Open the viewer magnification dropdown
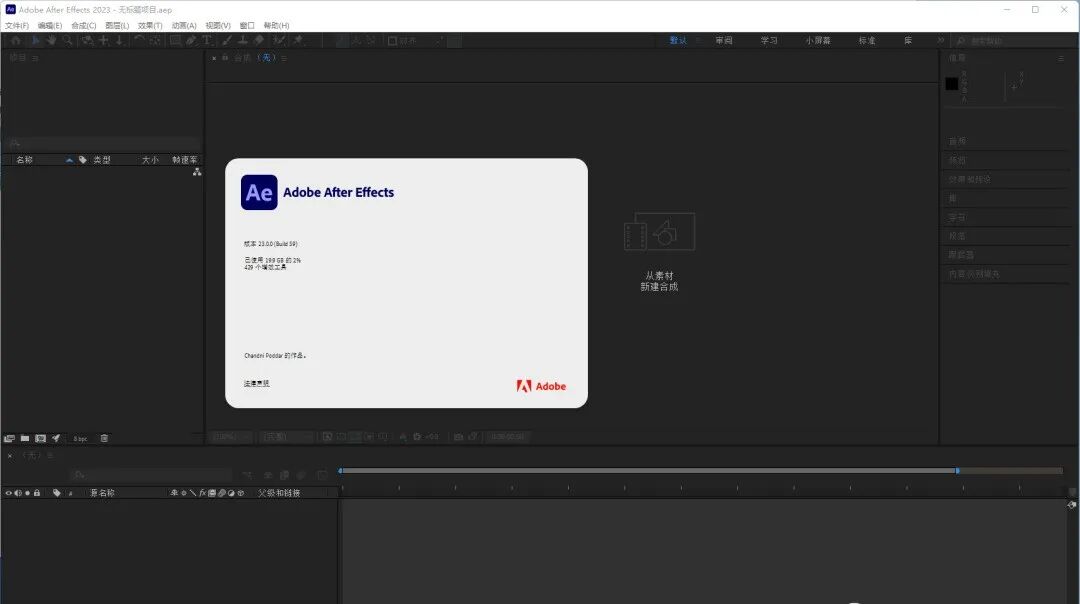 231,437
